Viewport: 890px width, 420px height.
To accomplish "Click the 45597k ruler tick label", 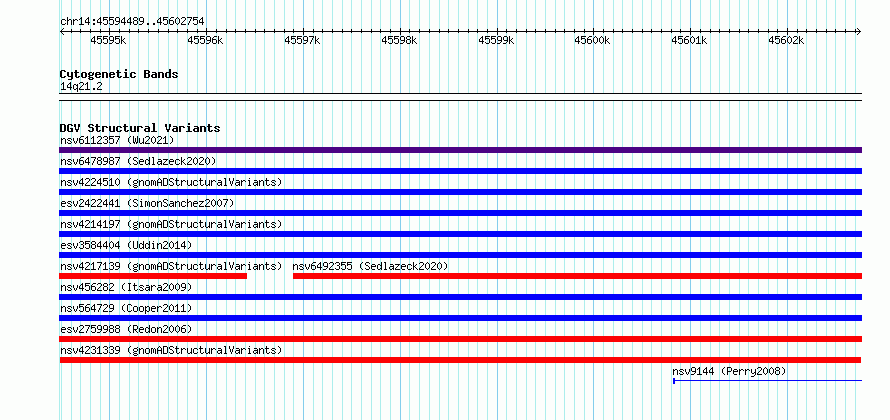I will (x=302, y=40).
